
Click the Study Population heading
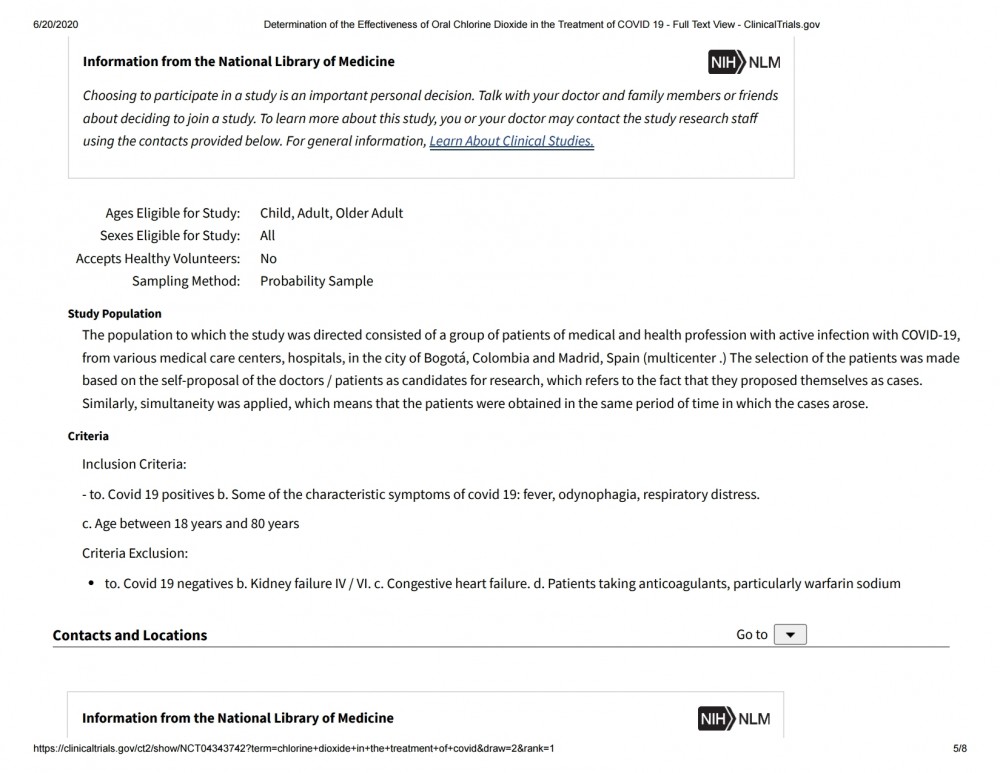coord(115,314)
